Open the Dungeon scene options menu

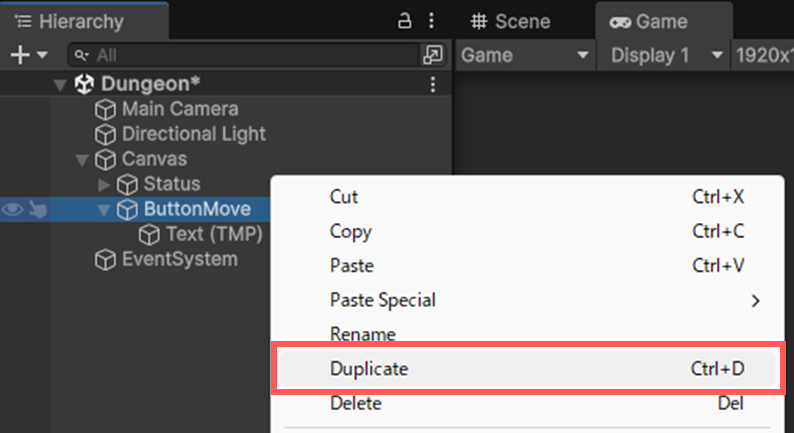pyautogui.click(x=432, y=85)
